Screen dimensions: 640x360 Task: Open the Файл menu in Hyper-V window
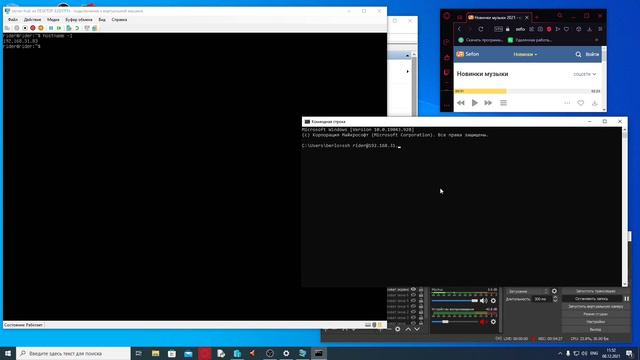click(x=13, y=20)
